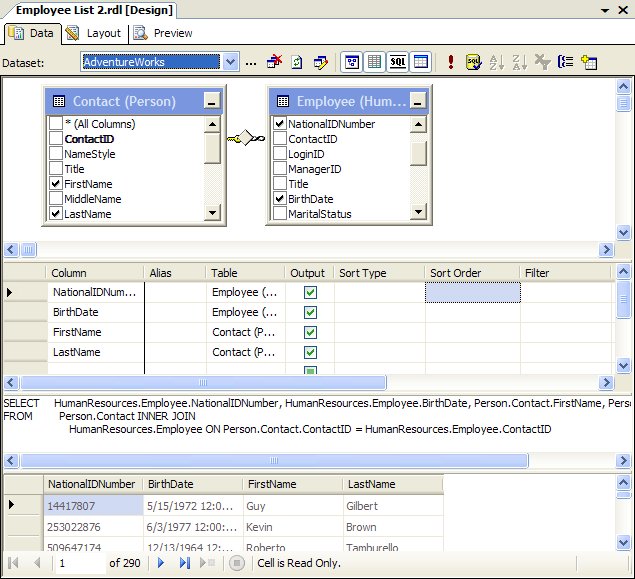Click the Run query exclamation icon
The image size is (635, 579).
(x=451, y=62)
